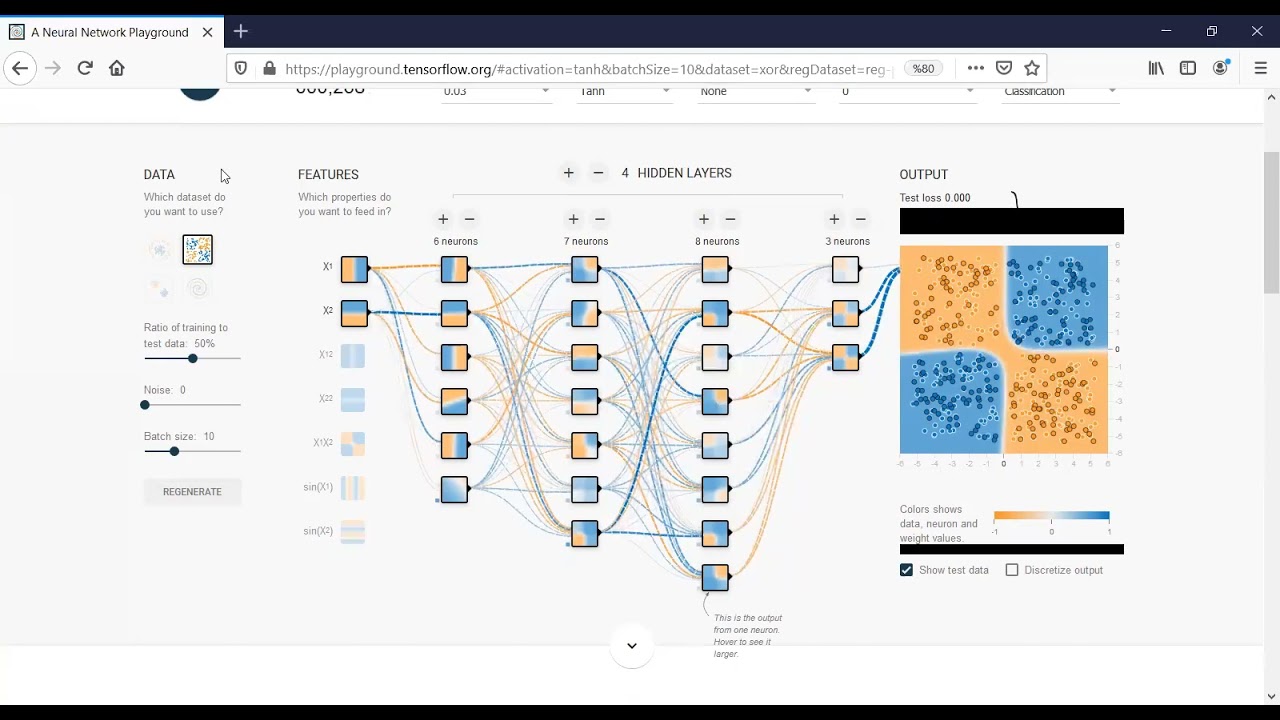1280x720 pixels.
Task: Open the Firefox hamburger menu
Action: (x=1260, y=68)
